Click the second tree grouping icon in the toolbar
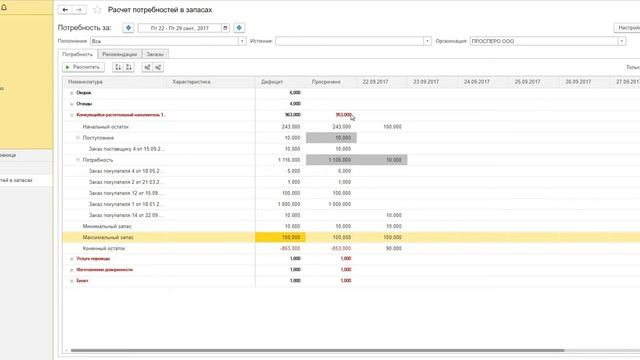Viewport: 640px width, 360px height. pyautogui.click(x=158, y=67)
